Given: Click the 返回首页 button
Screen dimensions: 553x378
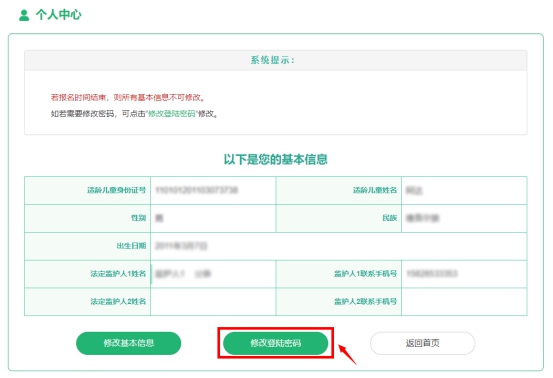Looking at the screenshot, I should [x=423, y=343].
